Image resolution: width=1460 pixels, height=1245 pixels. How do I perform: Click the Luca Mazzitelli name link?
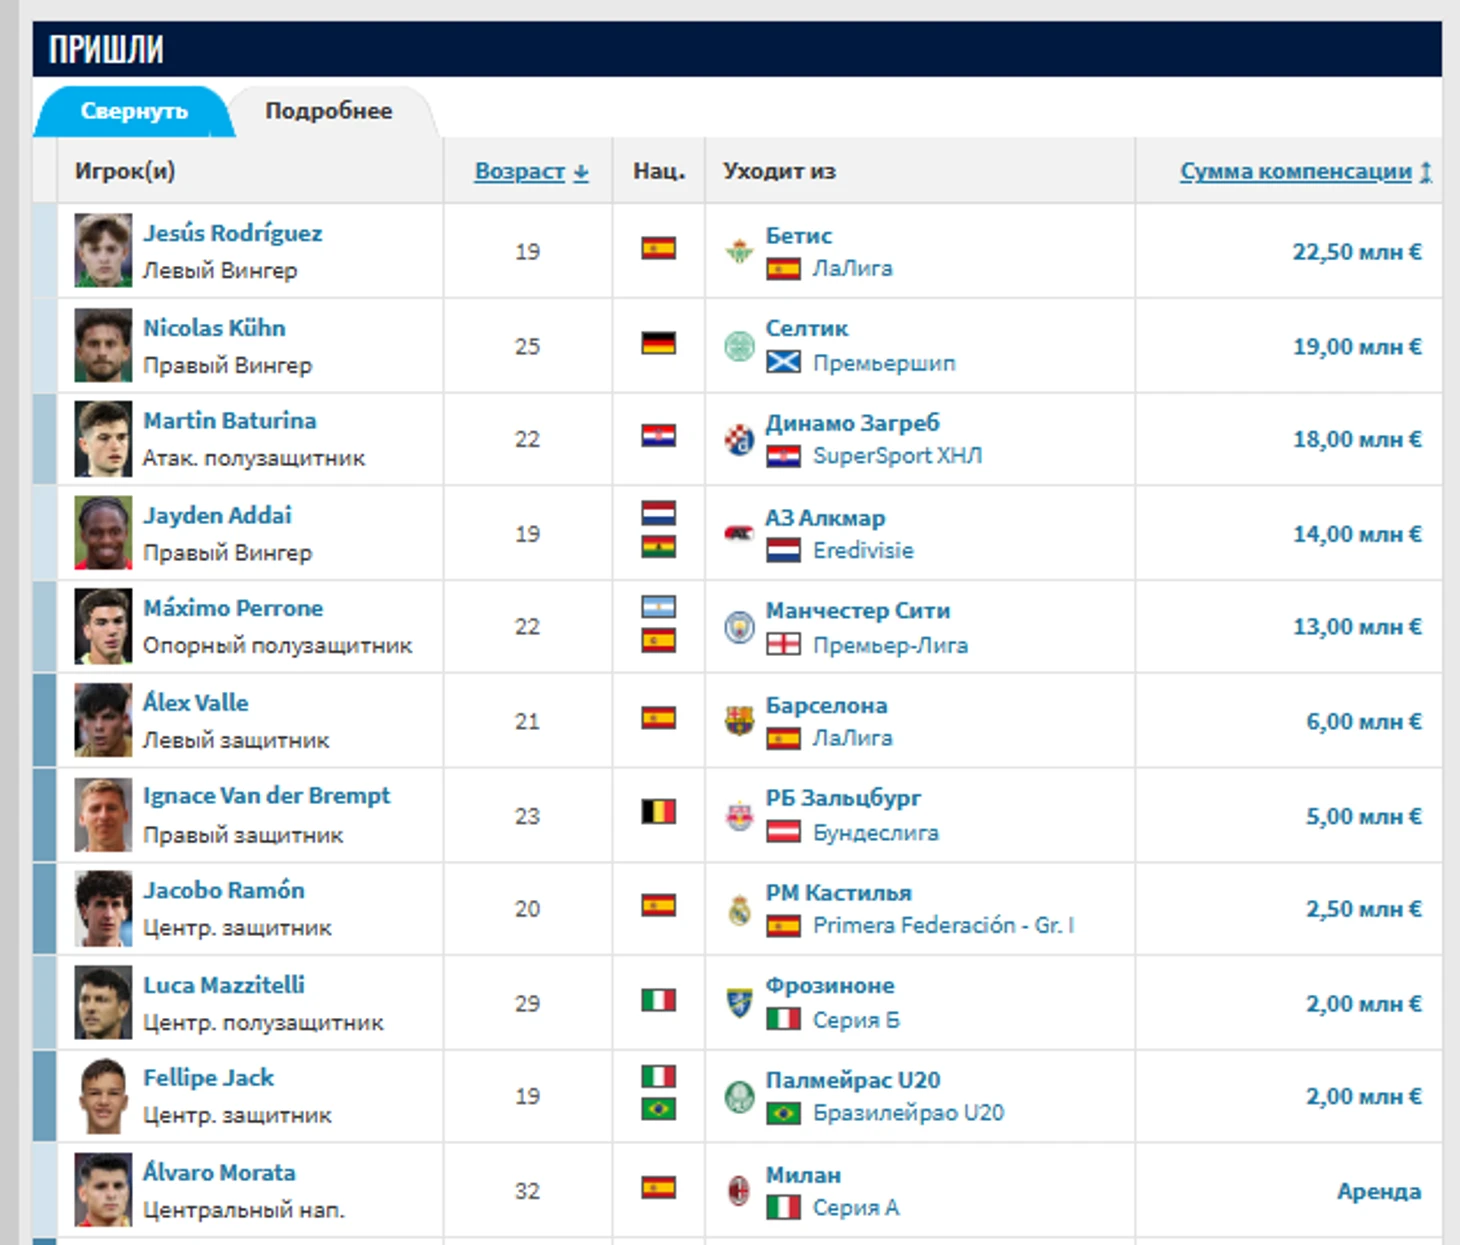[x=224, y=985]
